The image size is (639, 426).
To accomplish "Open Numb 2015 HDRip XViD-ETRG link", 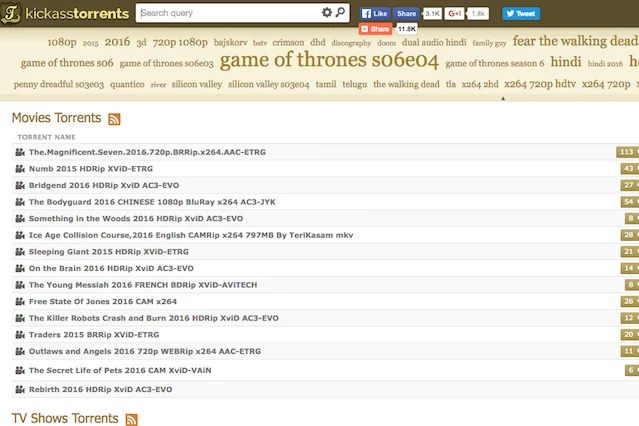I will click(x=91, y=169).
